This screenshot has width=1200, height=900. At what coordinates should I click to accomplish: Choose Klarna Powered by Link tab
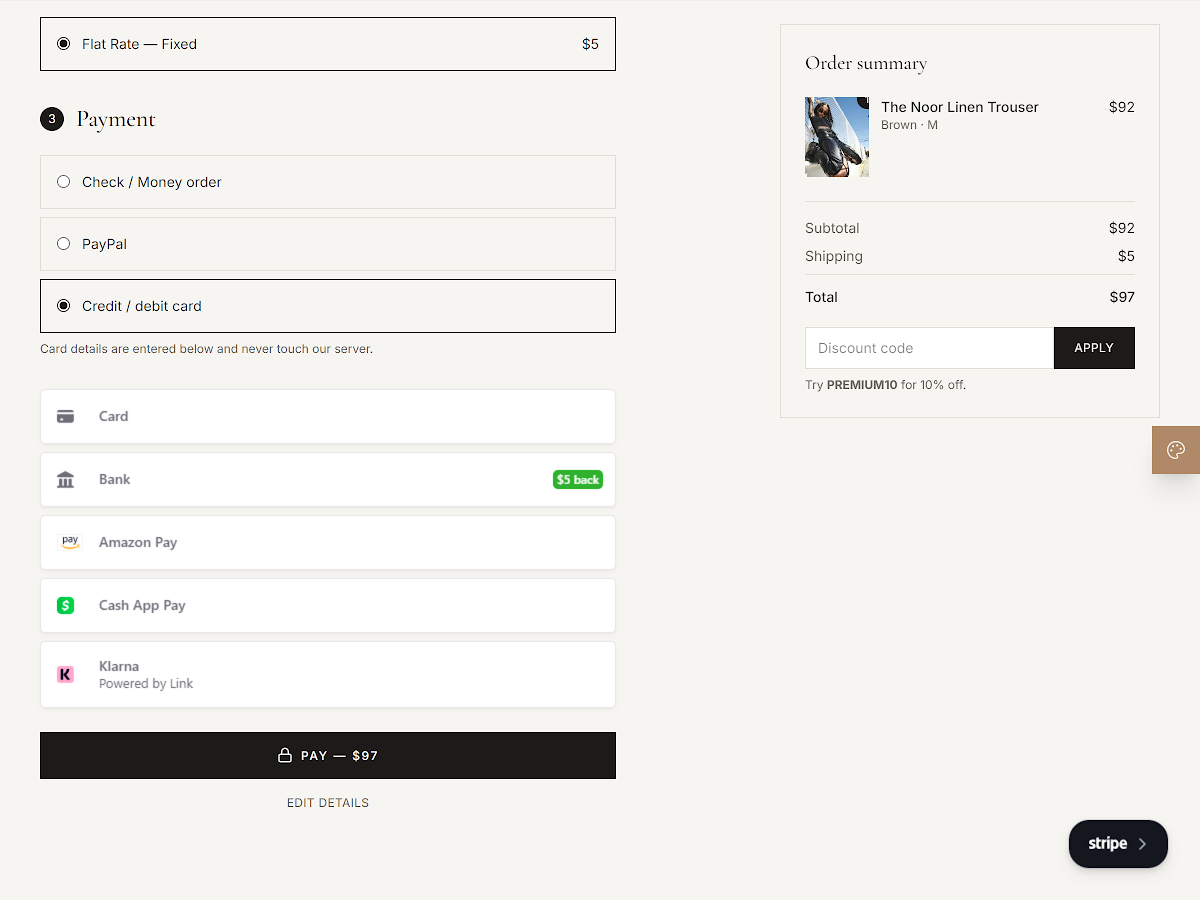coord(328,674)
